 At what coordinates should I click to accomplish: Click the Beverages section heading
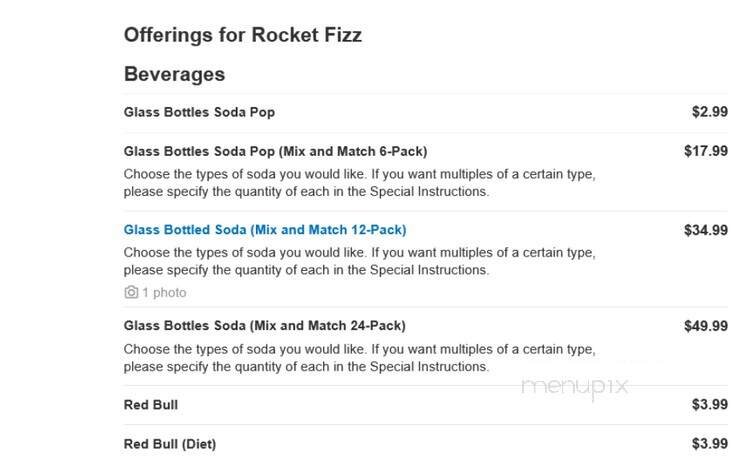174,74
